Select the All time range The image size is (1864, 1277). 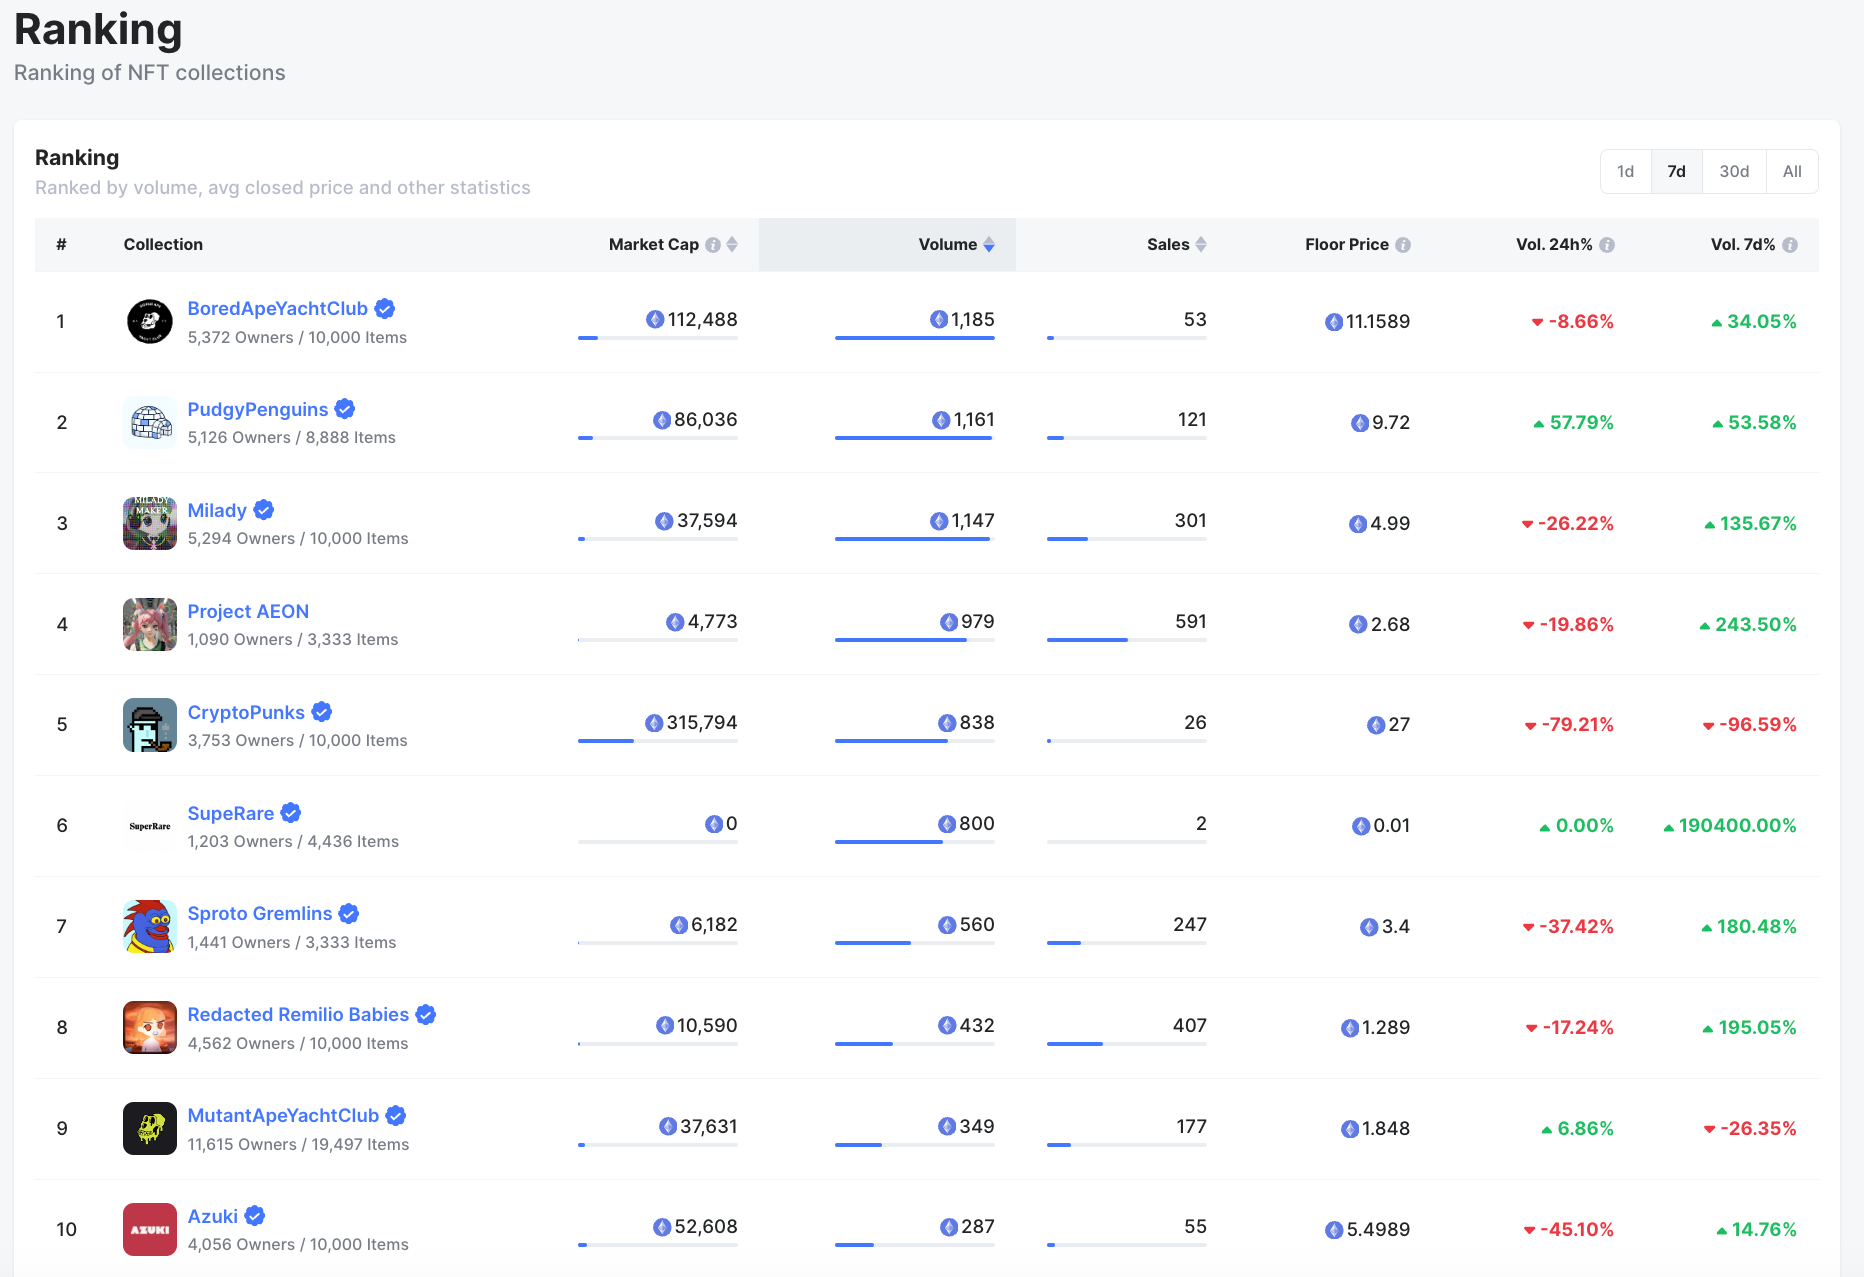click(x=1792, y=172)
